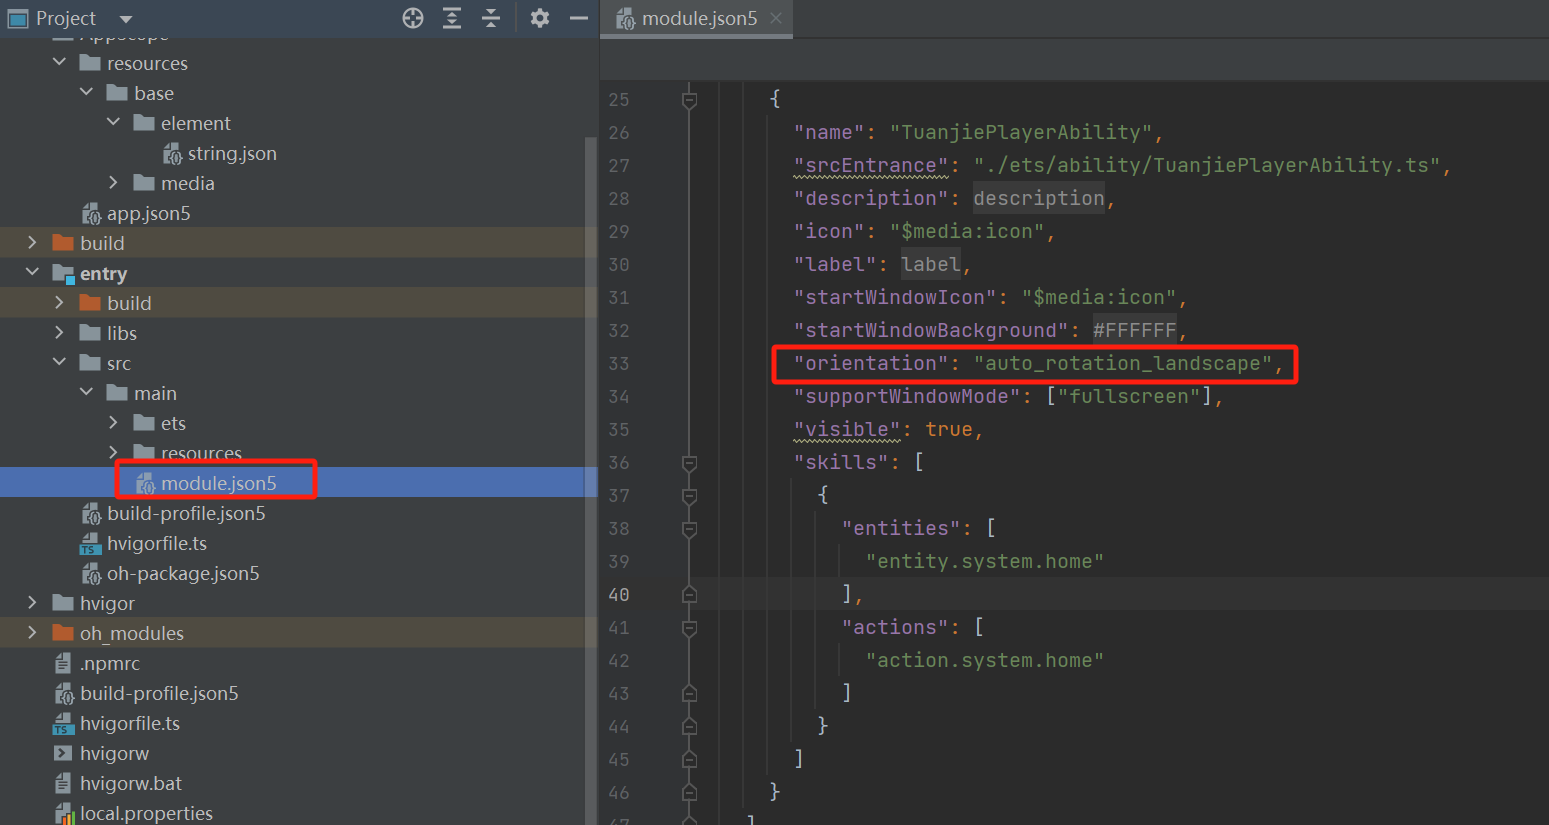Click the local.properties file icon

pos(64,813)
